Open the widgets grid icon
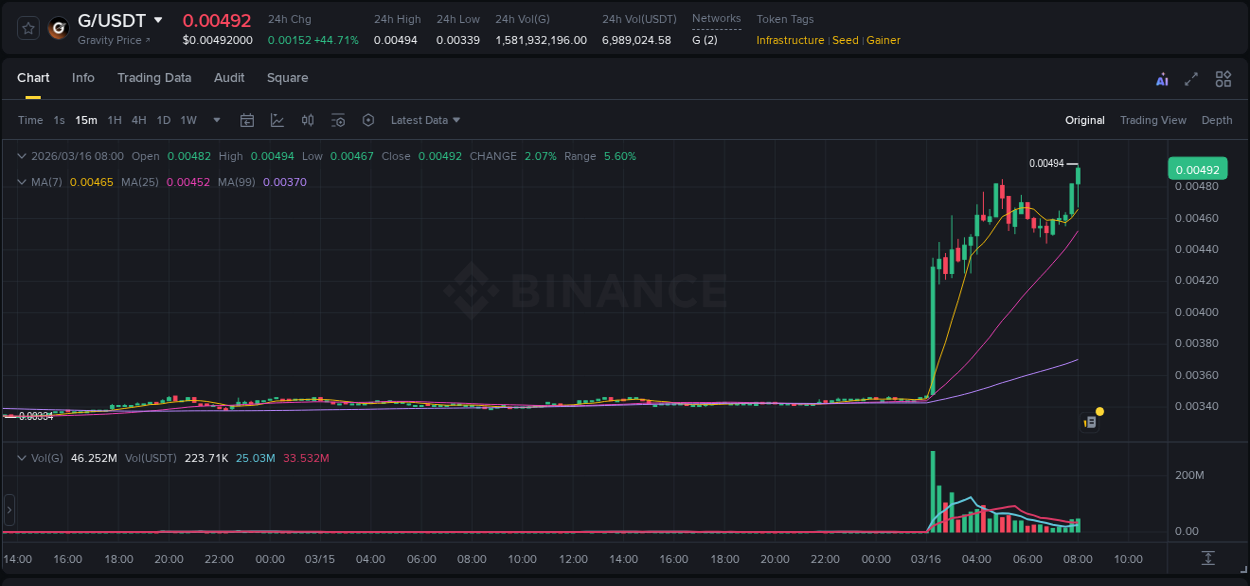 click(x=1222, y=78)
